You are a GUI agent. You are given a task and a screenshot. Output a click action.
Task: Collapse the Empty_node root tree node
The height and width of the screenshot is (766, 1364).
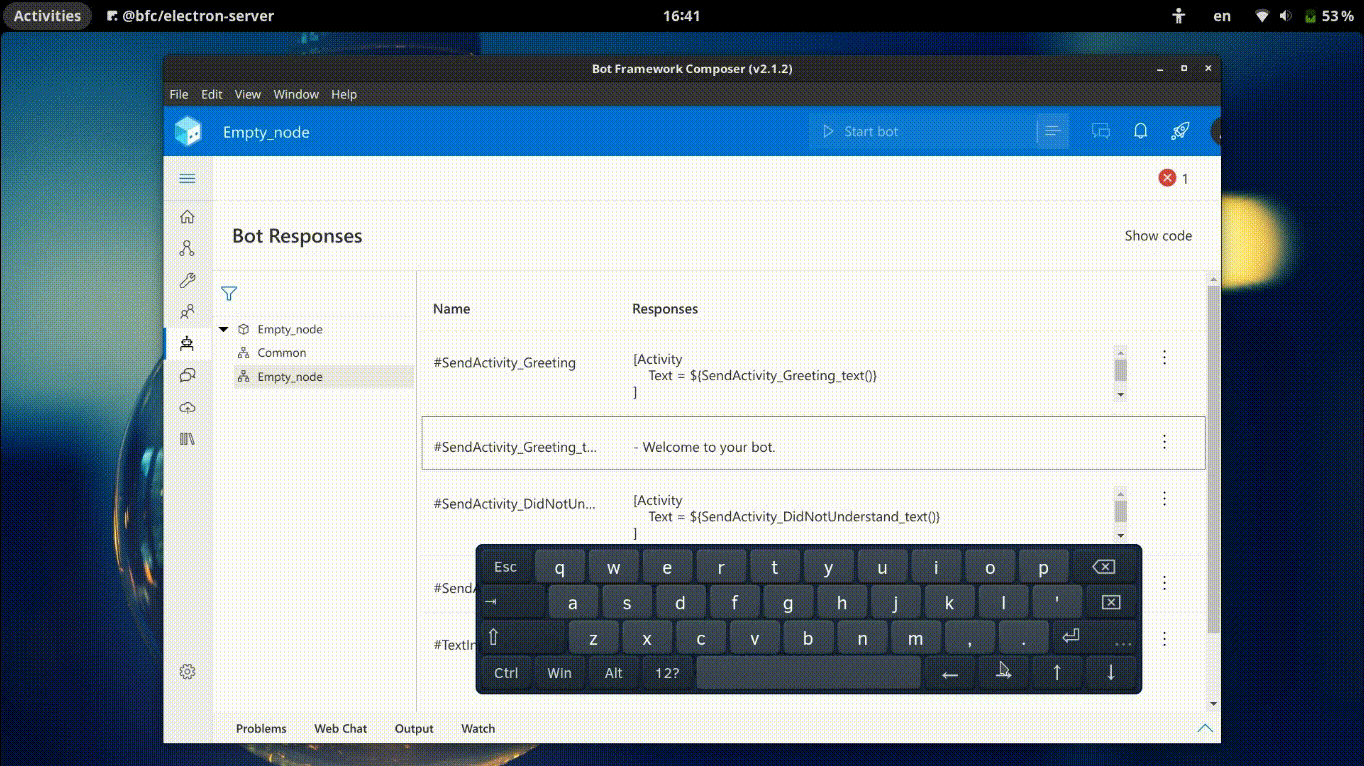[x=224, y=329]
